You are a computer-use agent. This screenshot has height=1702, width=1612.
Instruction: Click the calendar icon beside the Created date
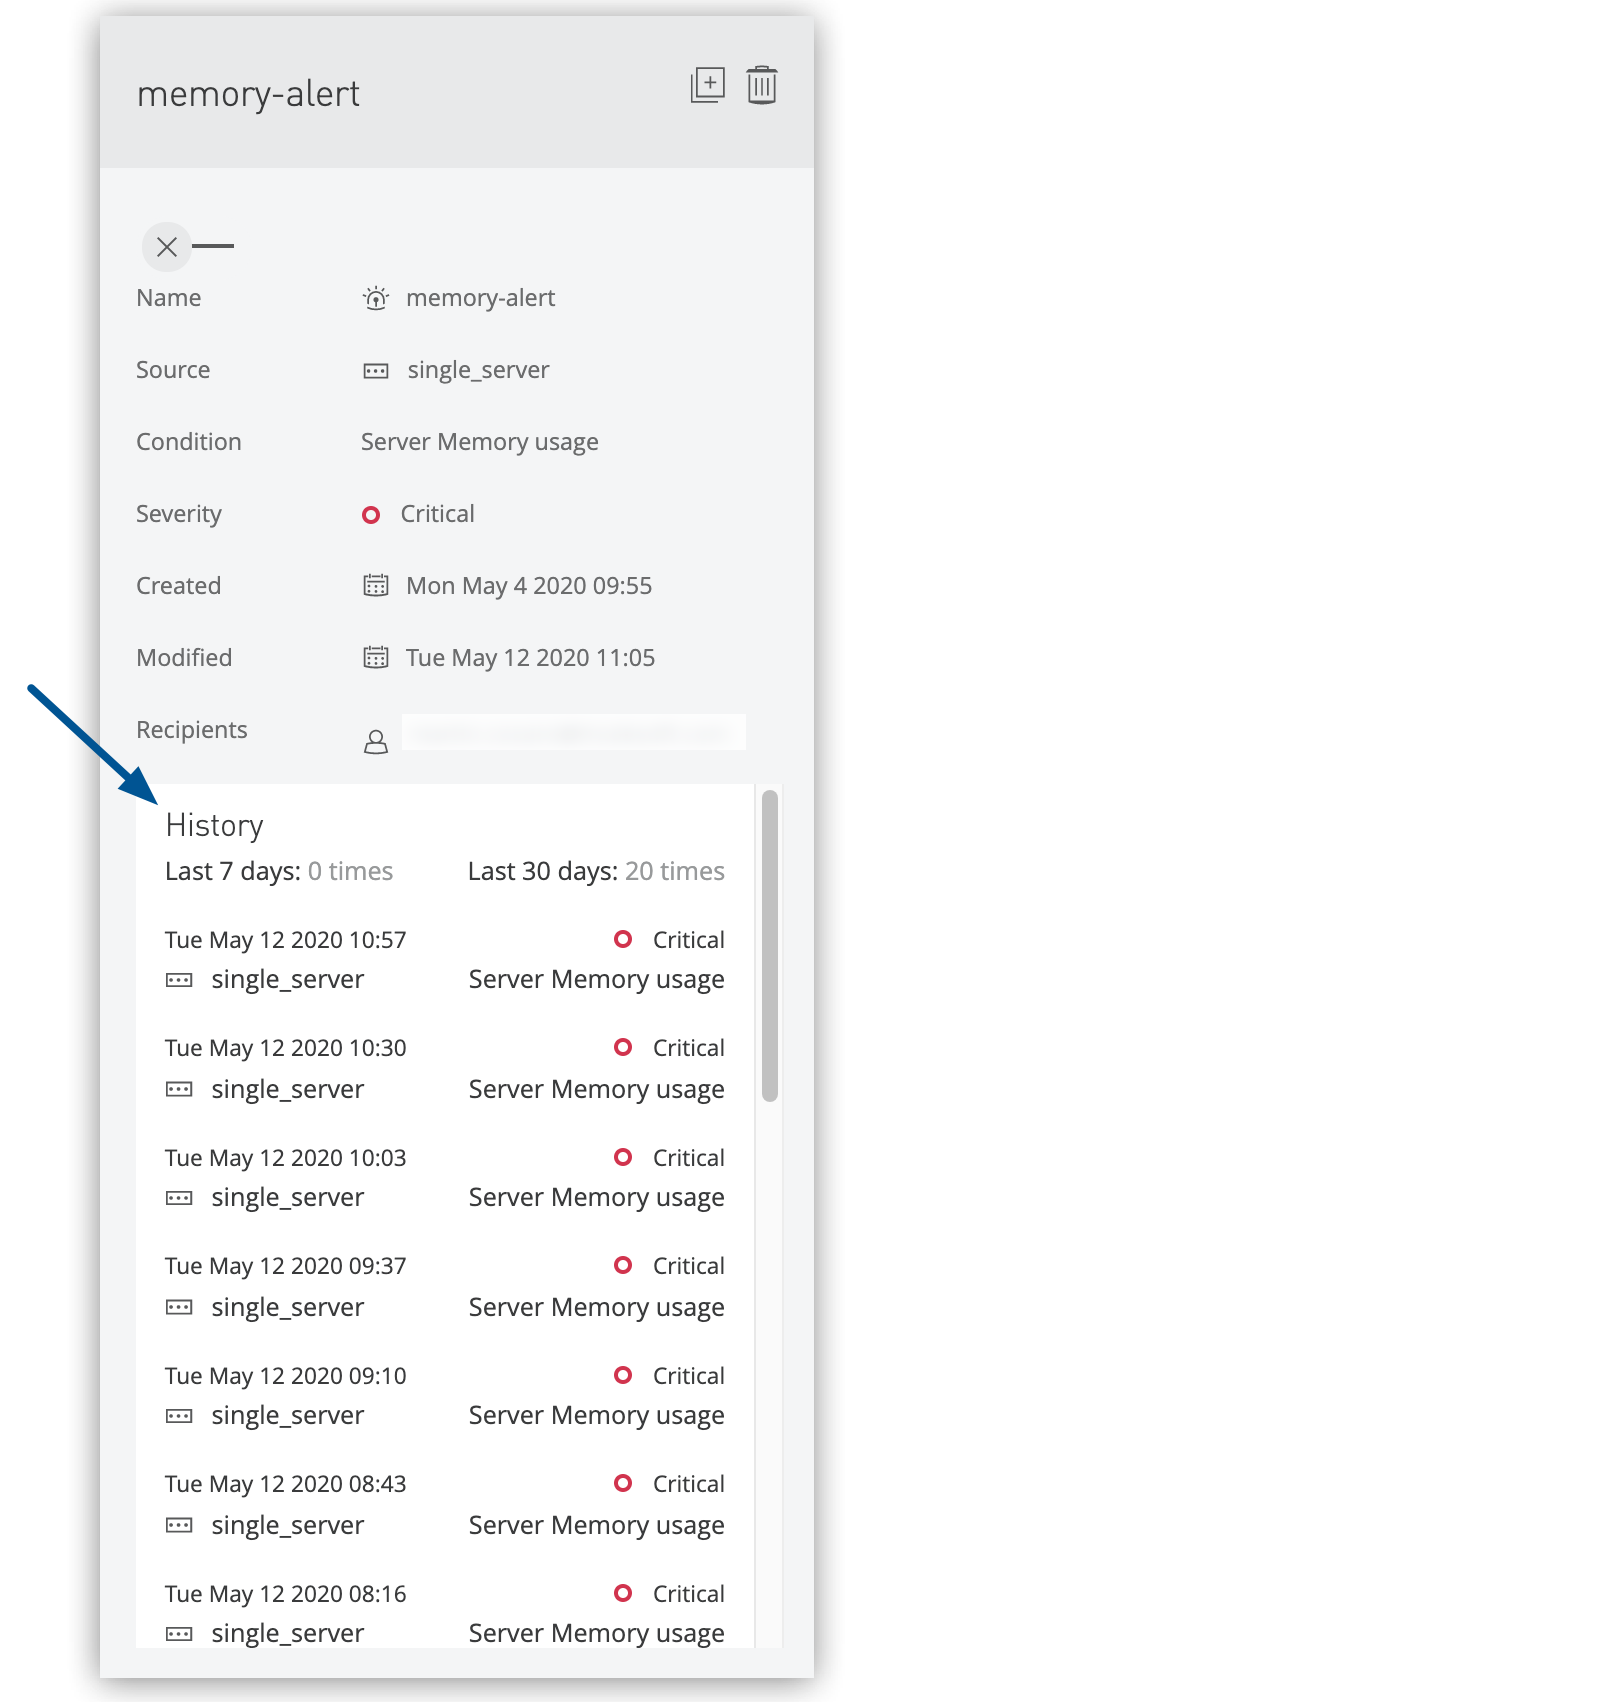tap(375, 585)
